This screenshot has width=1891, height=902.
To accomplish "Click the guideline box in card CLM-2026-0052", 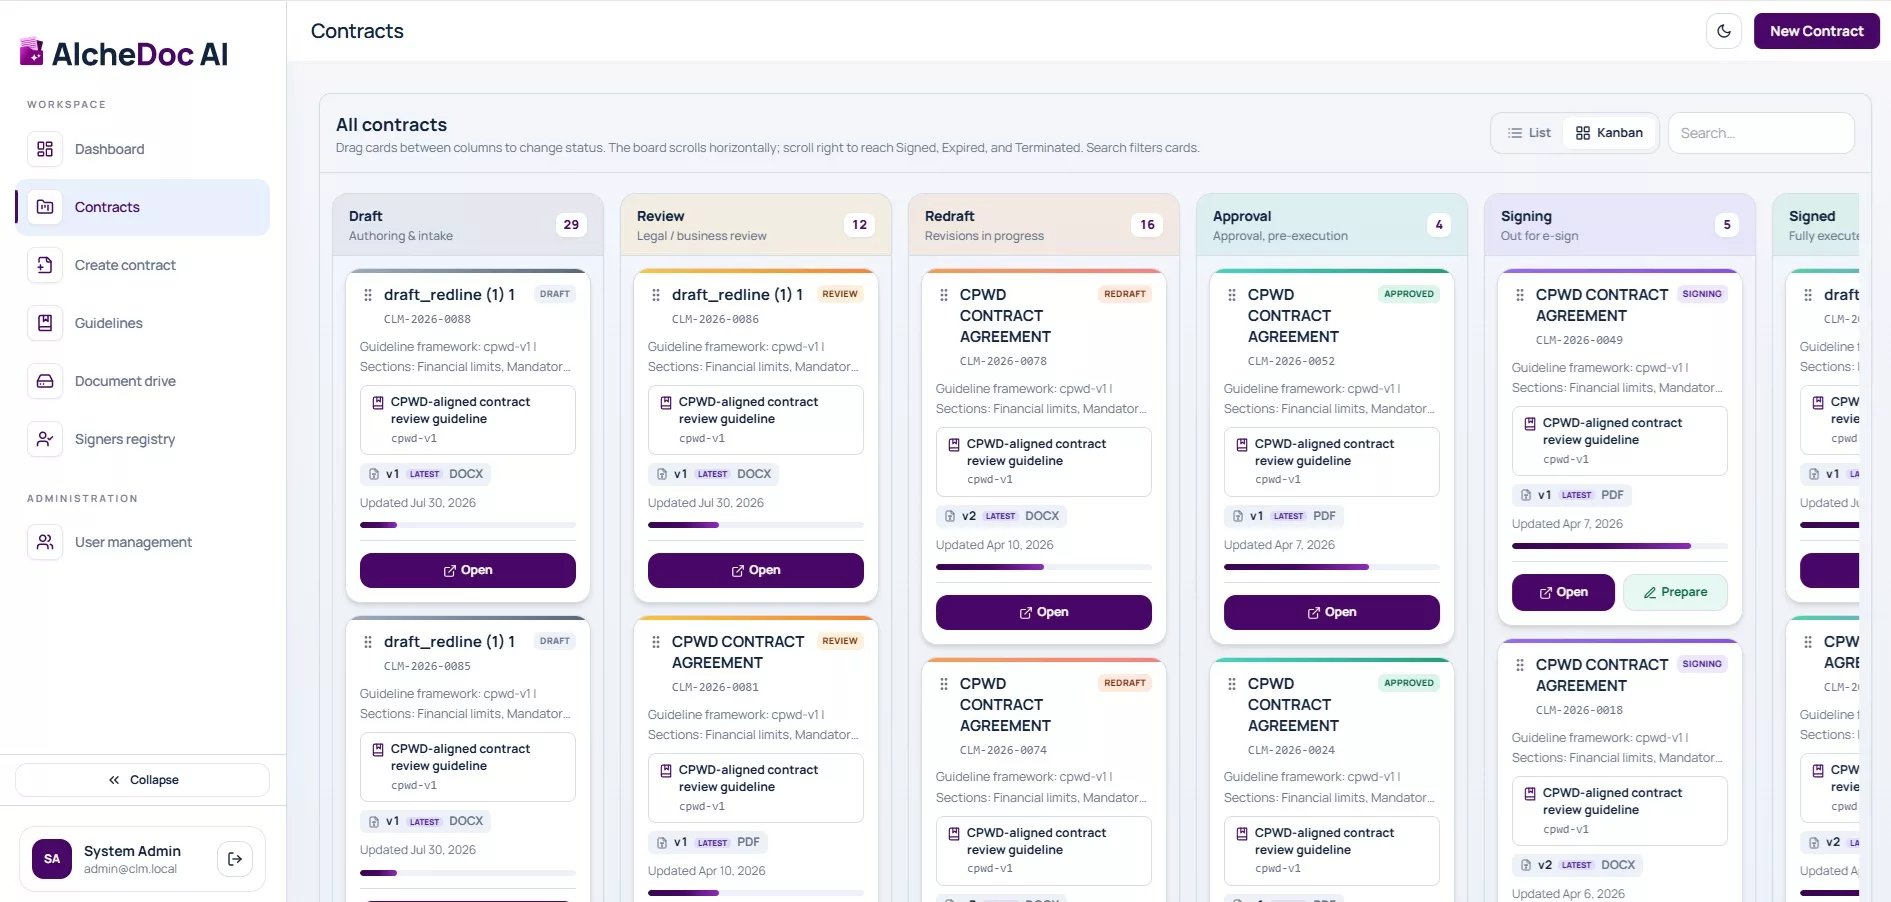I will click(x=1332, y=462).
